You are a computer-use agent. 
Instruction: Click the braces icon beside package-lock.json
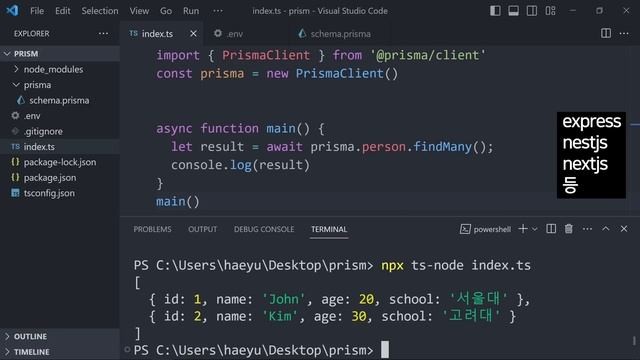(x=16, y=162)
